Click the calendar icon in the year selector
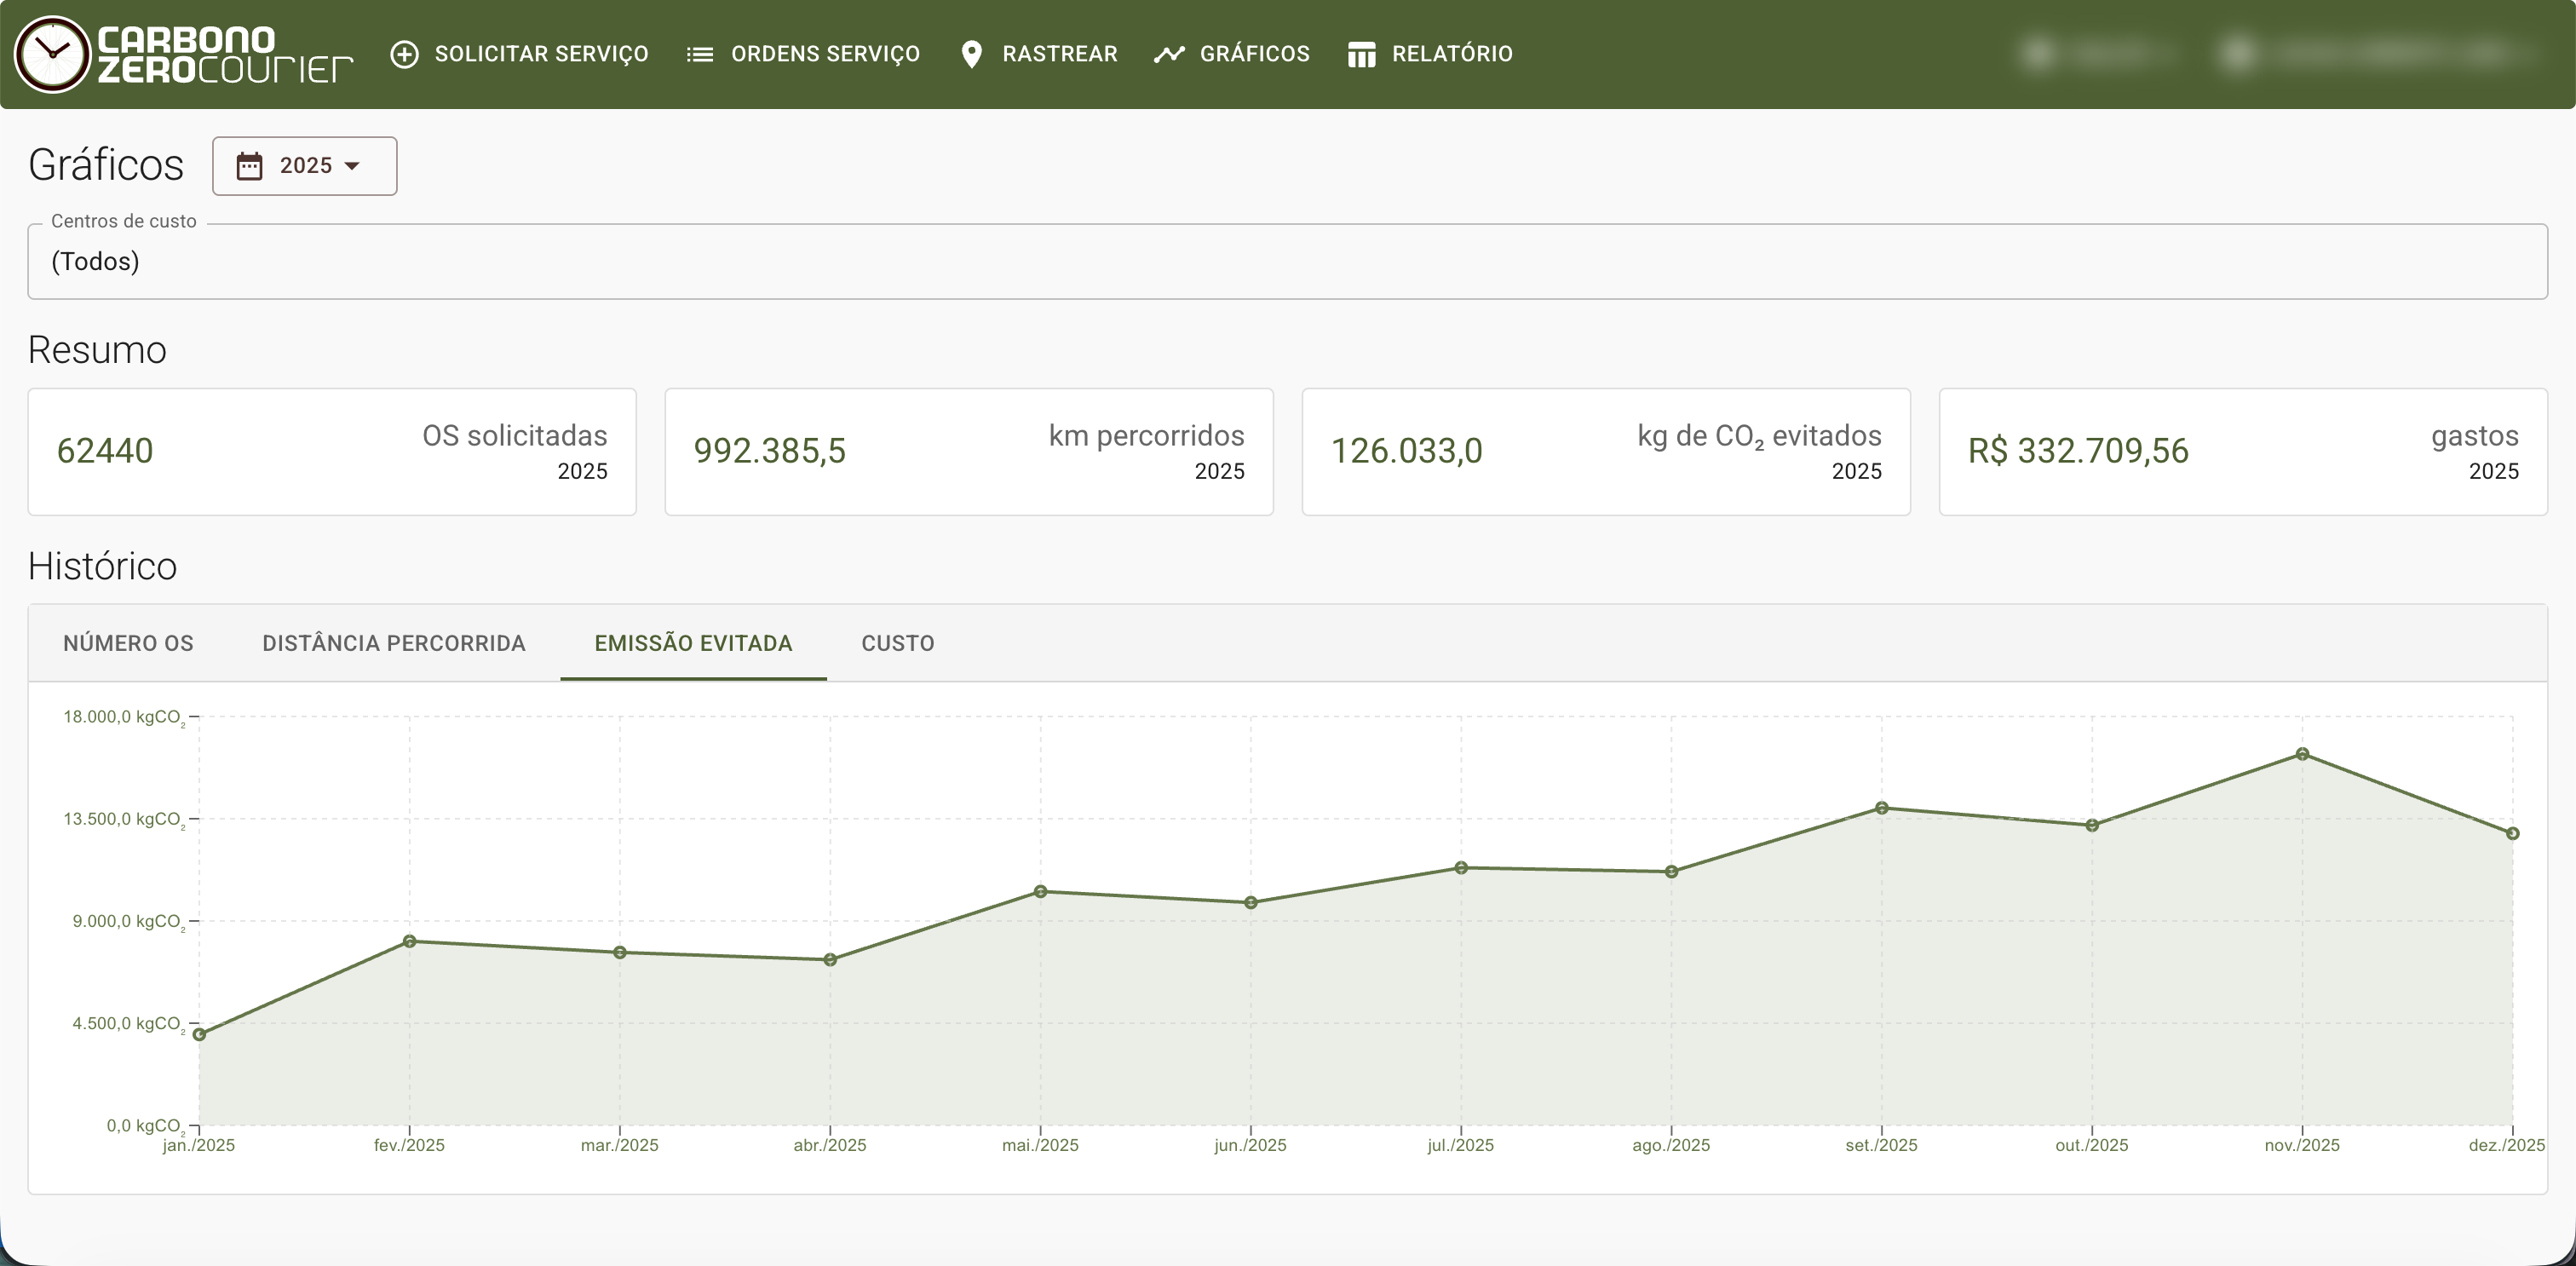 pos(250,166)
